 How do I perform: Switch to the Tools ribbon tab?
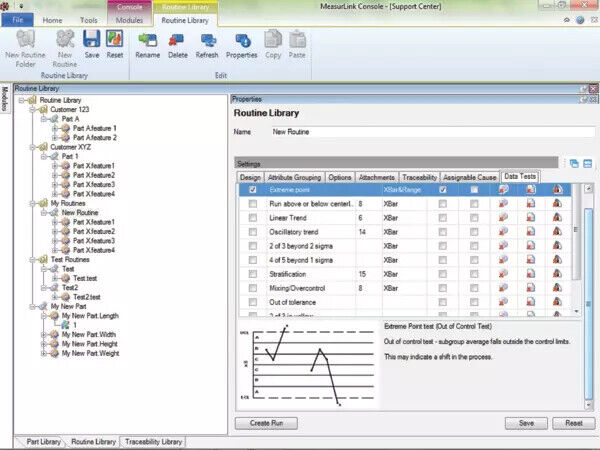[x=89, y=20]
